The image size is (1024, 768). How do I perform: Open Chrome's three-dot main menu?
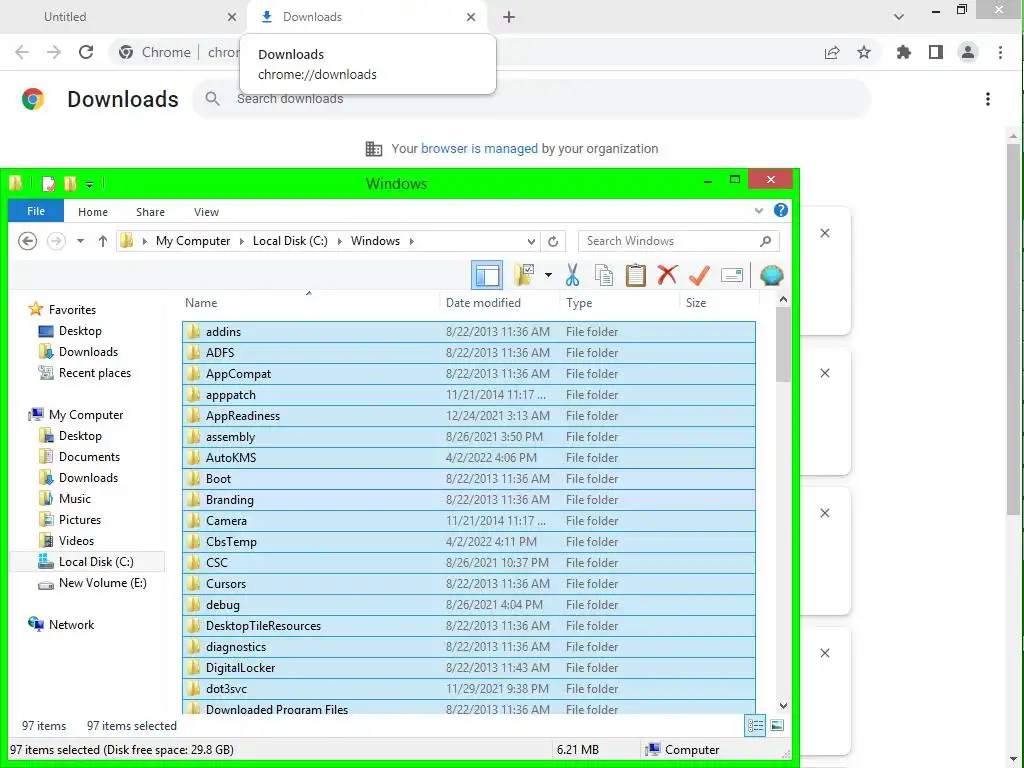click(x=1000, y=52)
